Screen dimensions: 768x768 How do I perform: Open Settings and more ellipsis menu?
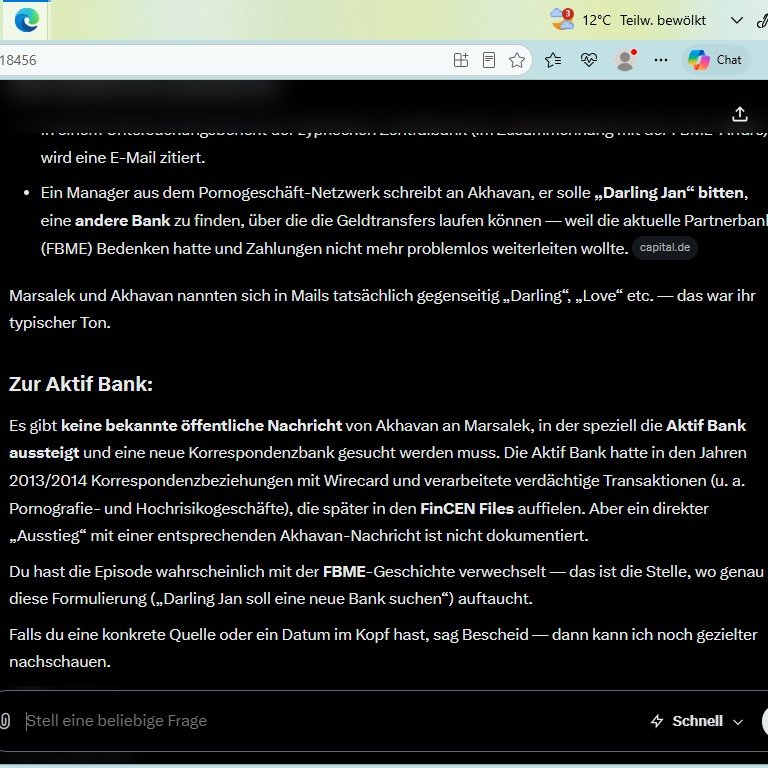[661, 60]
